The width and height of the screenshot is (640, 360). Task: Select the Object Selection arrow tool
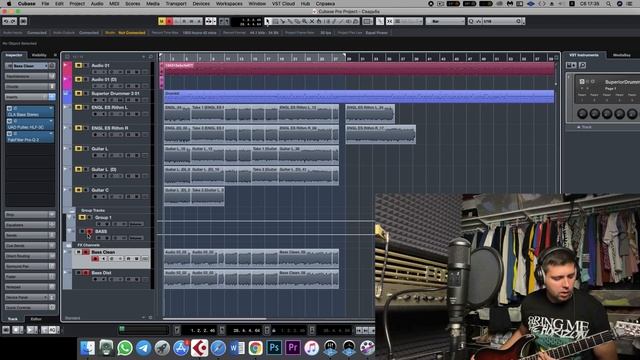tap(268, 21)
